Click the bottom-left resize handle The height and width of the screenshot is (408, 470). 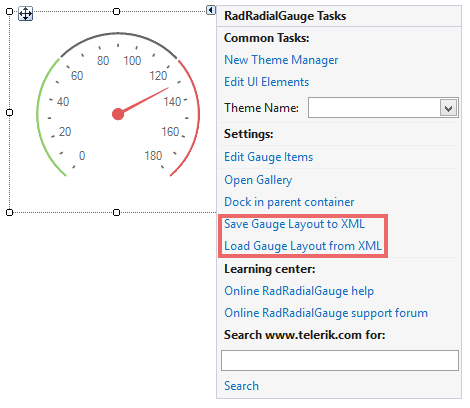10,212
